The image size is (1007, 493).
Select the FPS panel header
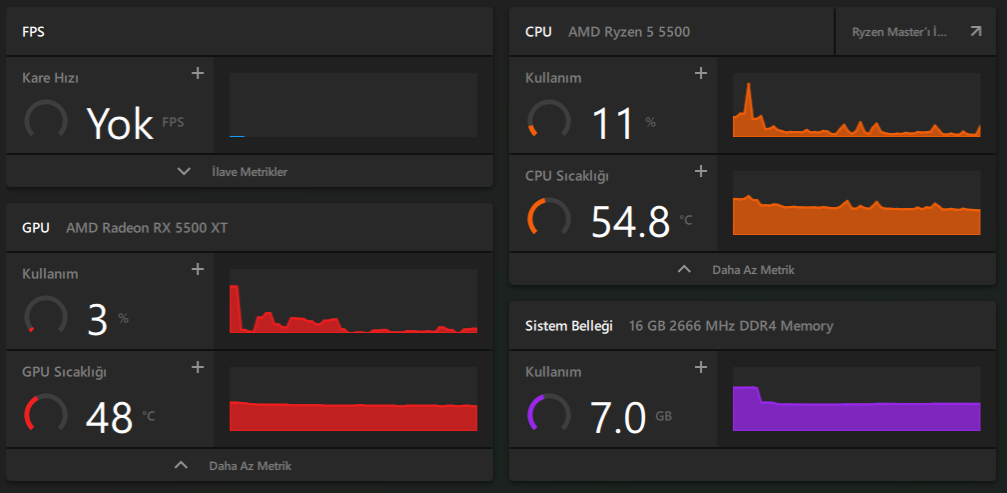[249, 31]
